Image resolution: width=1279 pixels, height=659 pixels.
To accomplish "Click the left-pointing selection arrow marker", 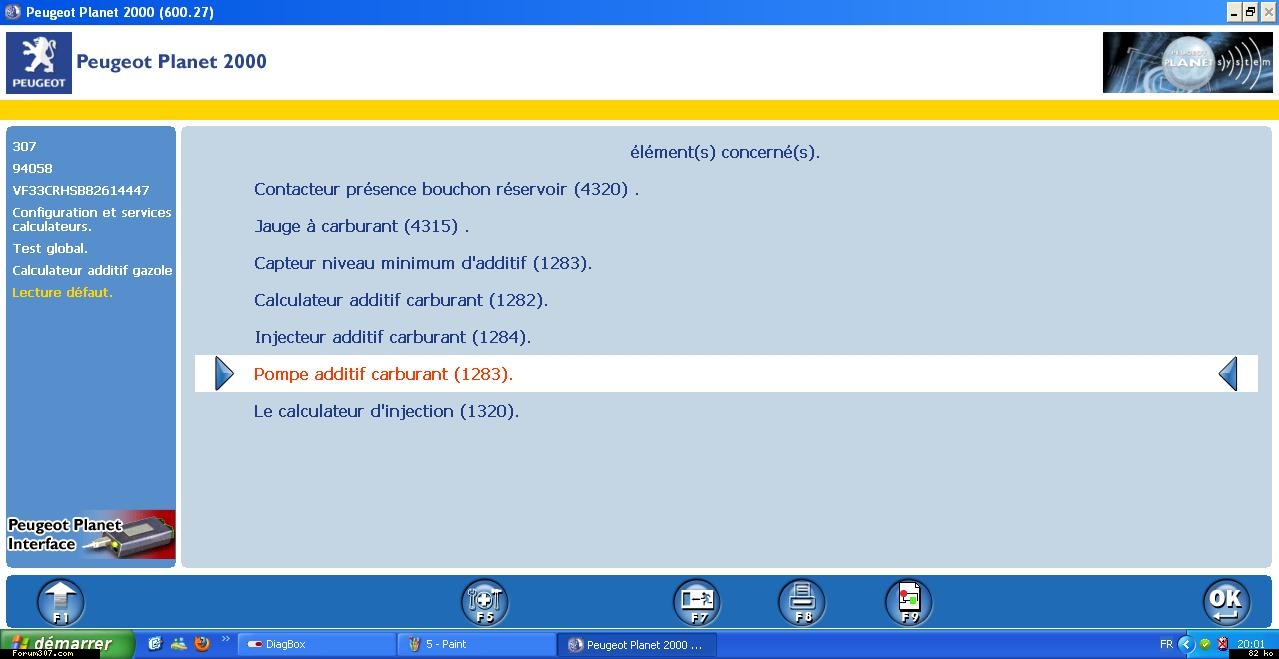I will [x=1228, y=374].
